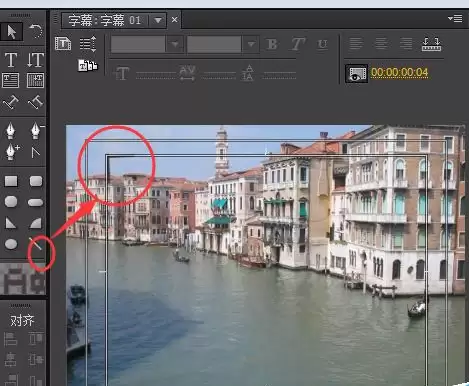
Task: Close the 字幕 01 tab
Action: coord(174,20)
